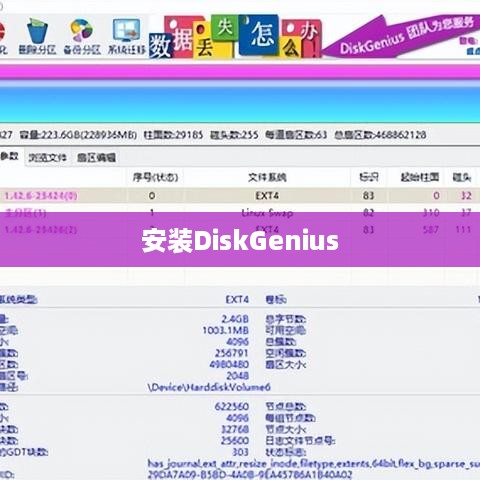Click the 每道扇区数:63 text
The width and height of the screenshot is (480, 480).
pyautogui.click(x=296, y=135)
